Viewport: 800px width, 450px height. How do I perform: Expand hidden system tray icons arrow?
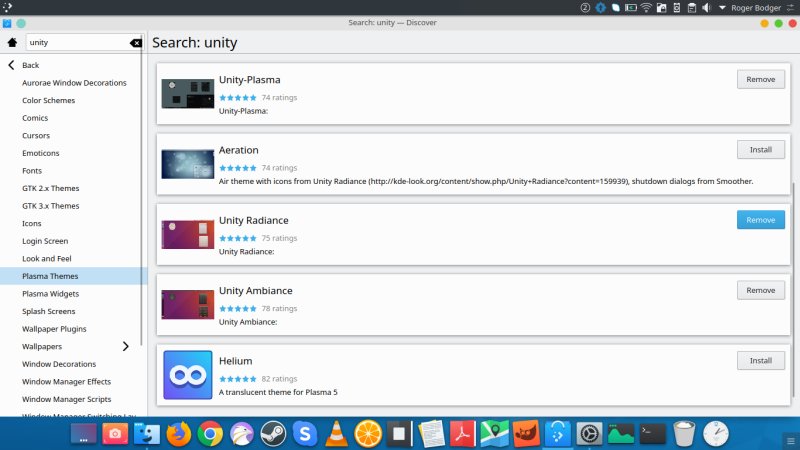(722, 8)
